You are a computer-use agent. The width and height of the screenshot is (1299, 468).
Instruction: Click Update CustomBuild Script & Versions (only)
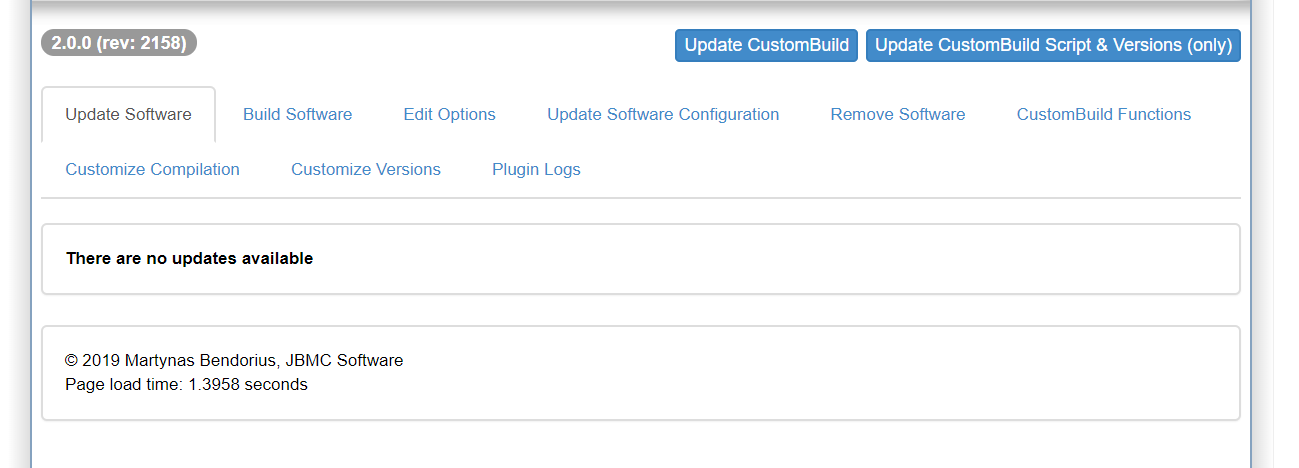tap(1053, 45)
